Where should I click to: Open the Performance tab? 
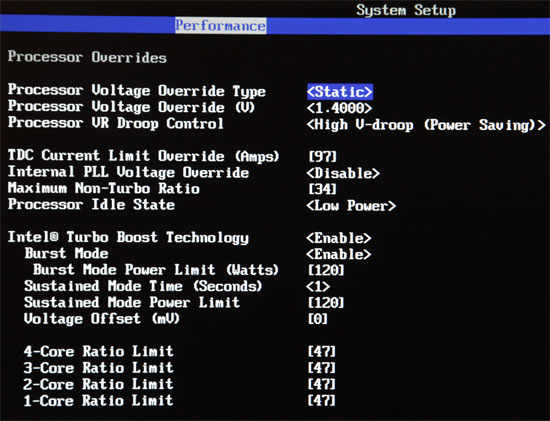point(221,26)
